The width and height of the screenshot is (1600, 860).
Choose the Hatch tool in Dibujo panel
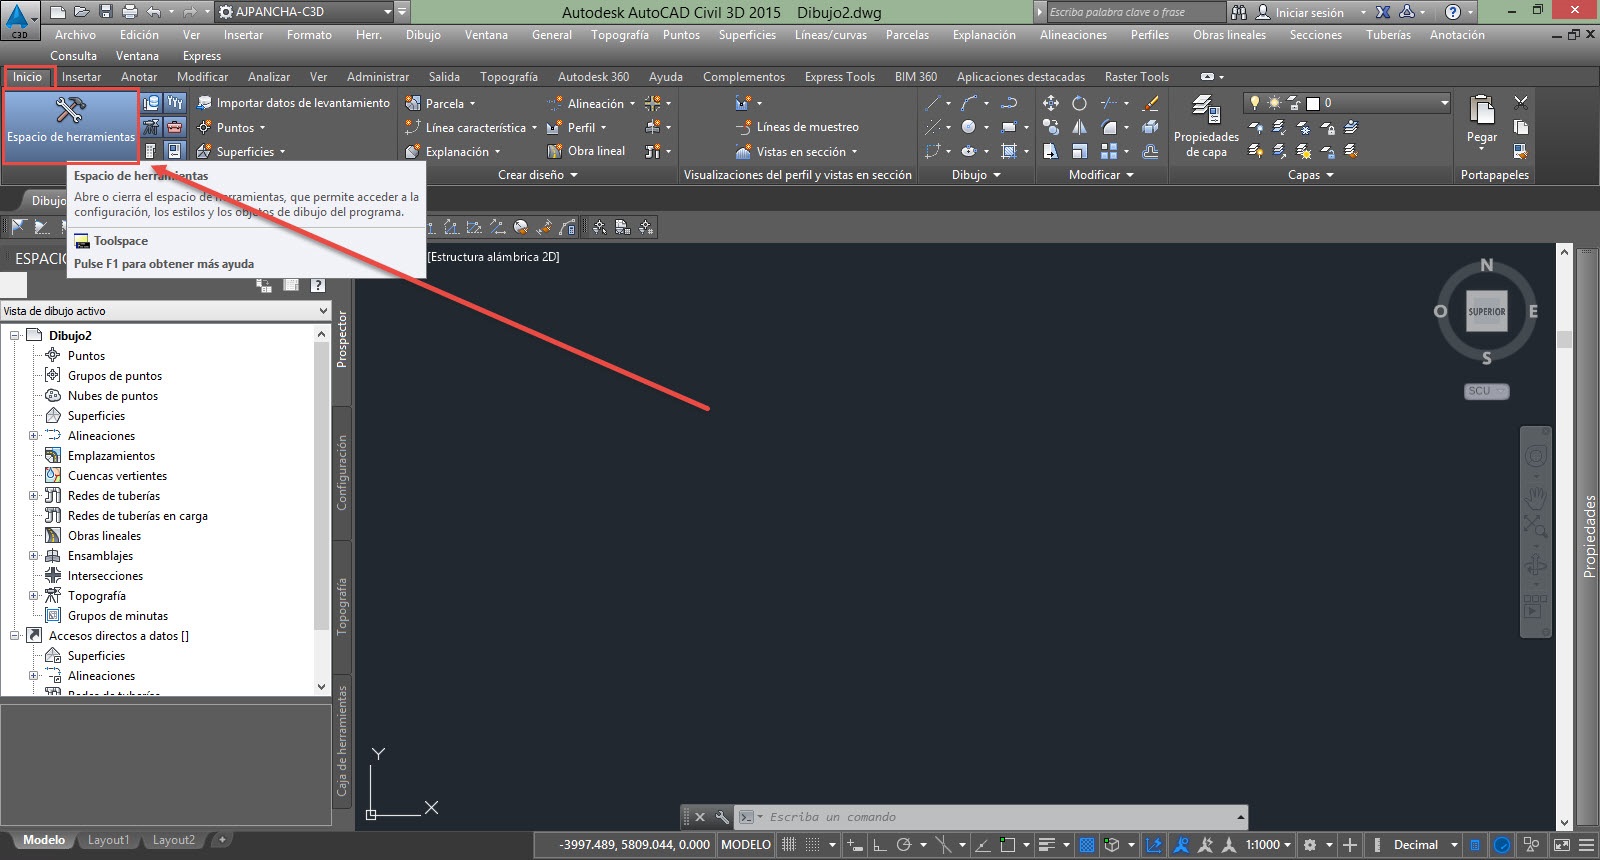click(1009, 151)
